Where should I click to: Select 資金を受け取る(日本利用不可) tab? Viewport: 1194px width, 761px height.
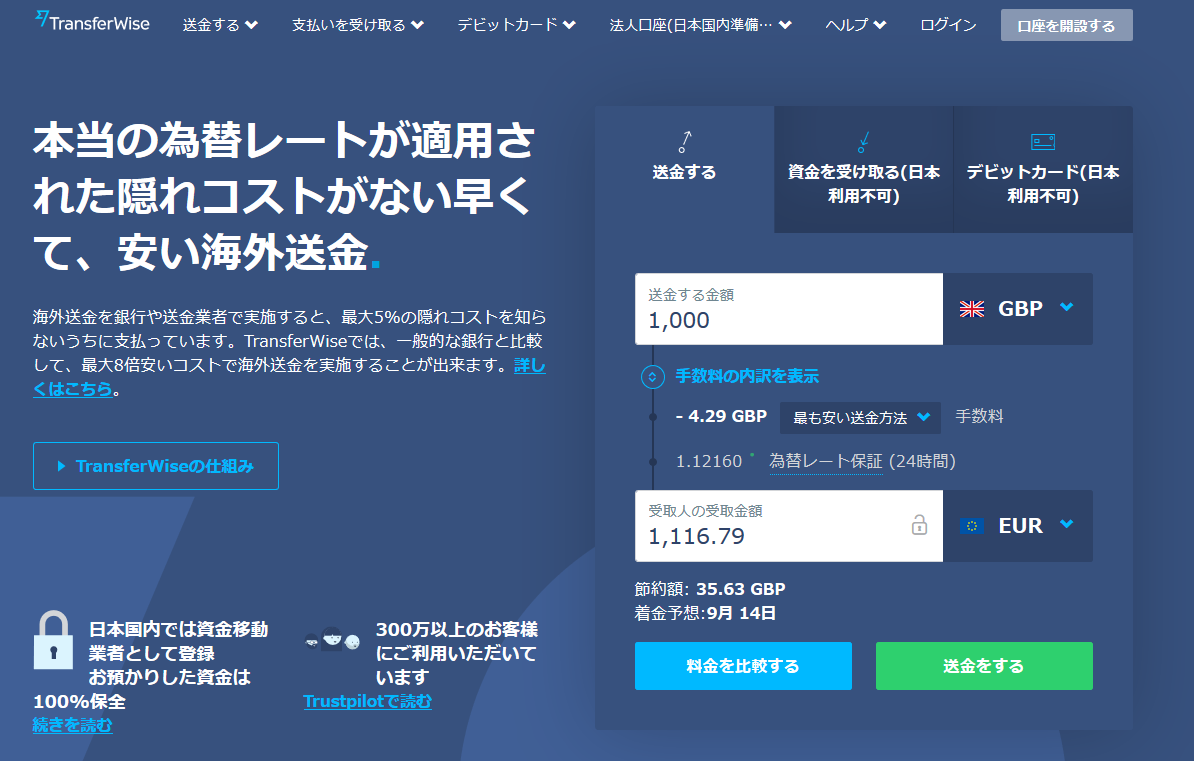[864, 169]
